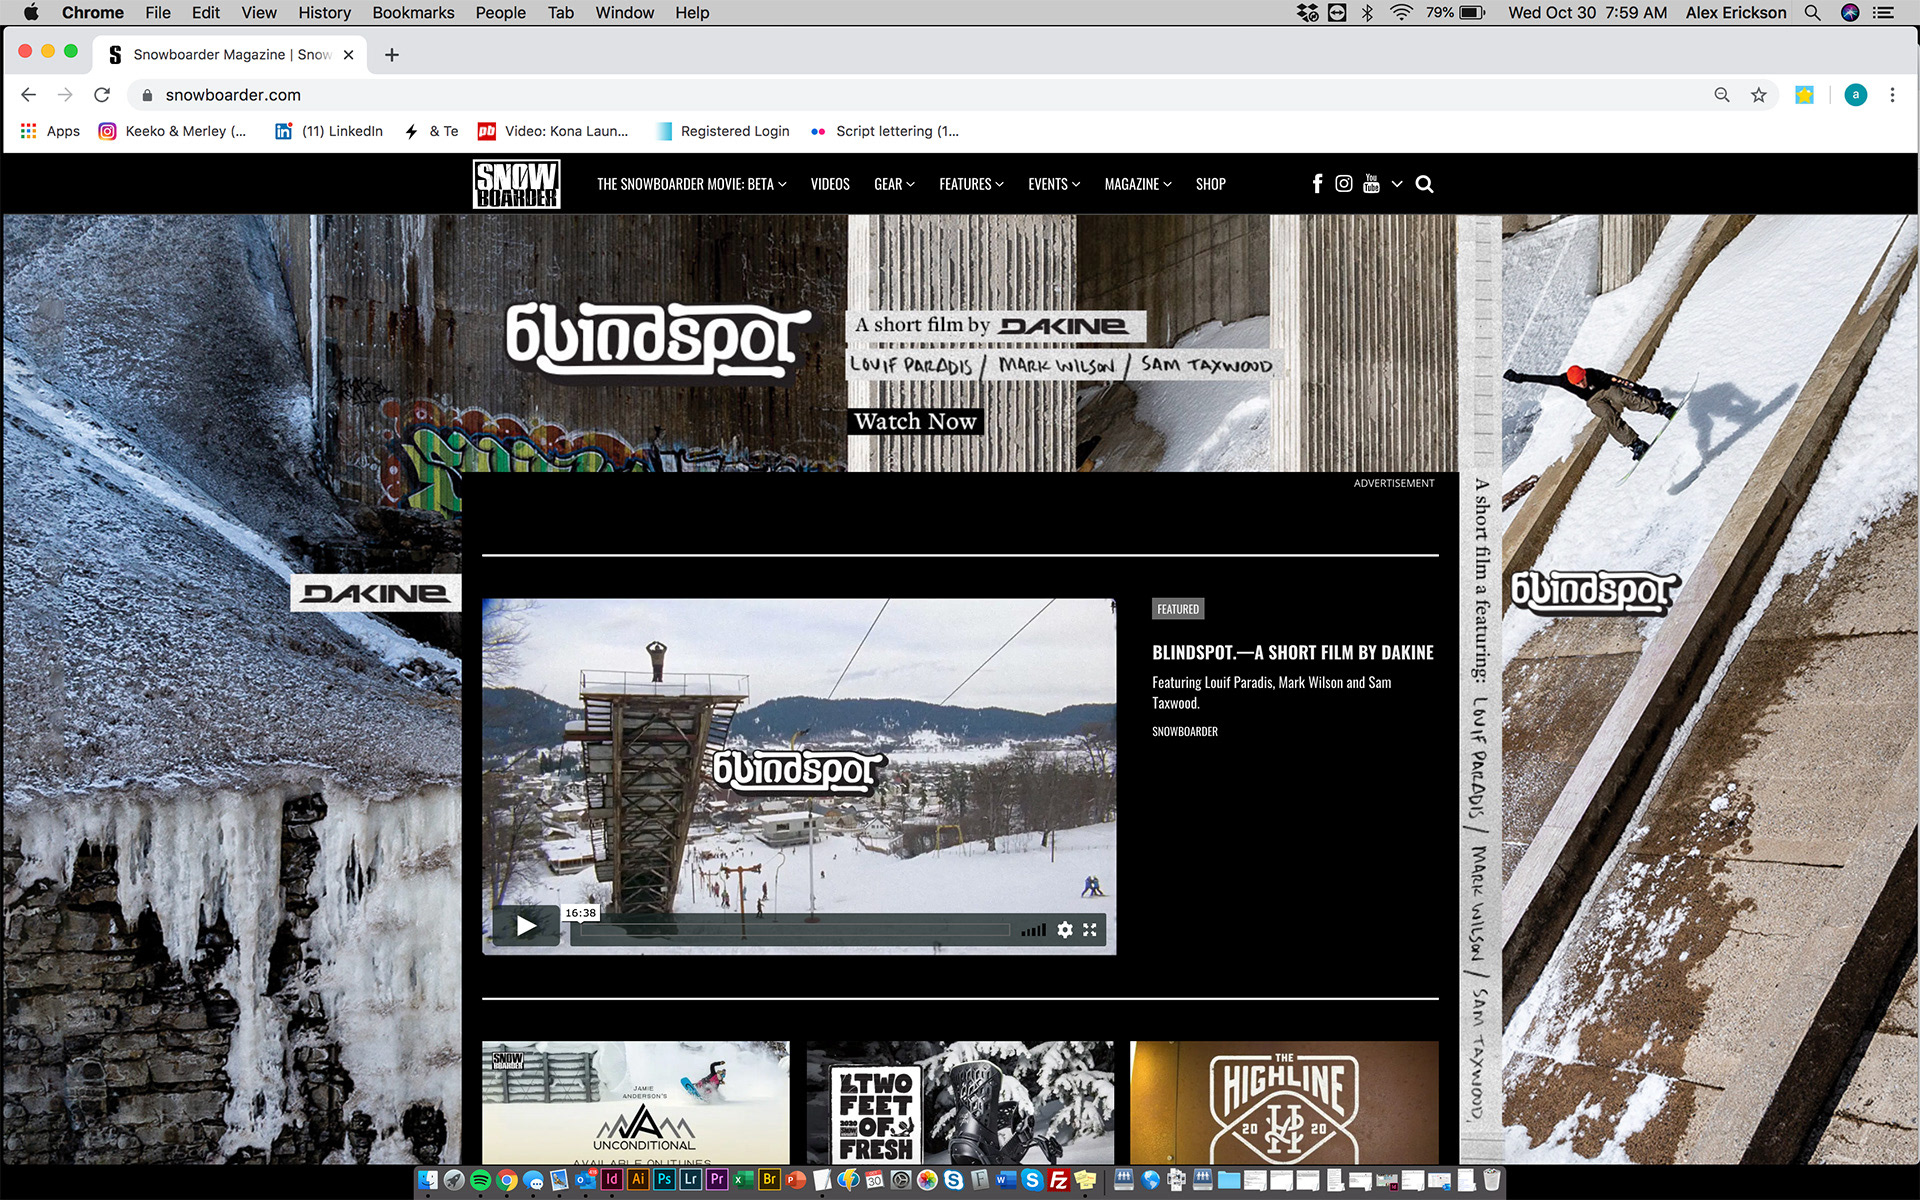Launch FileZilla from the dock

click(1059, 1180)
